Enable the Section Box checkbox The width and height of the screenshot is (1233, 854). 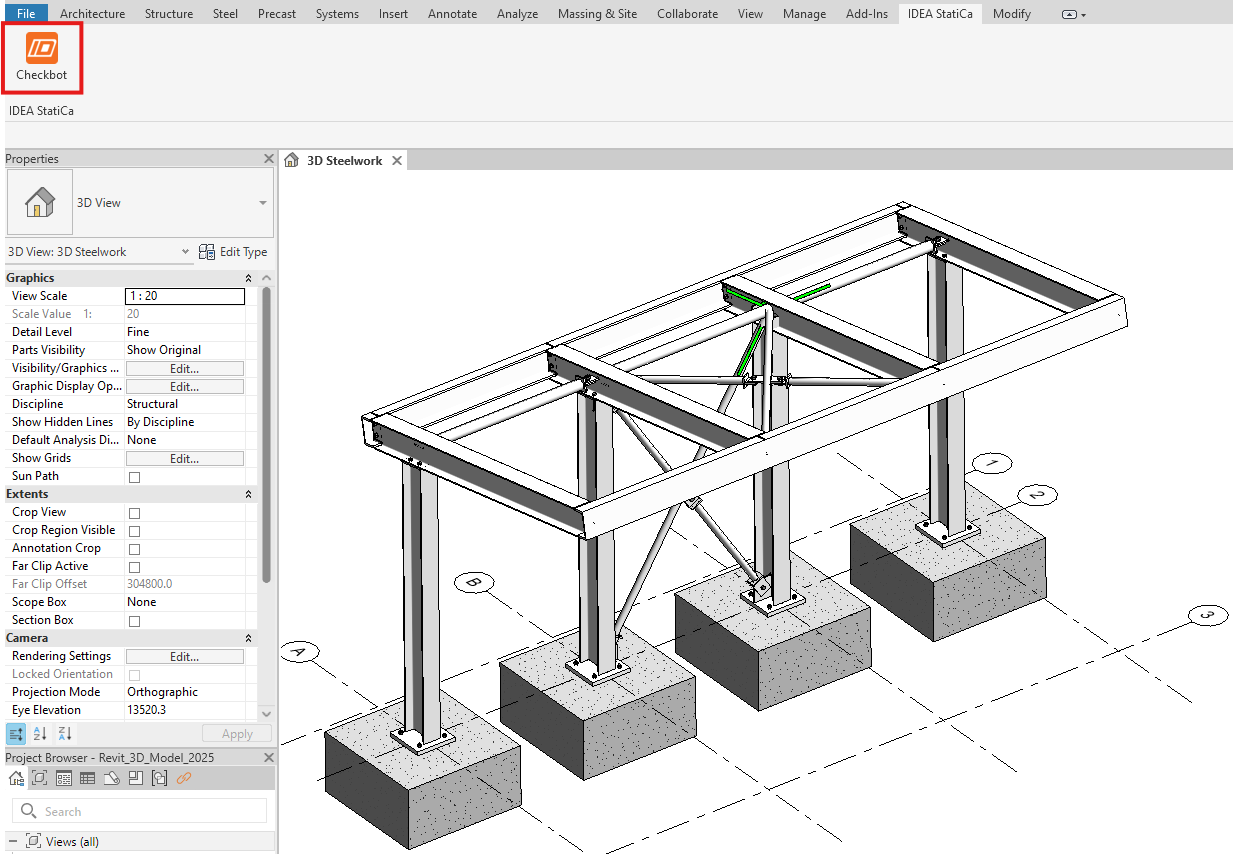(135, 621)
